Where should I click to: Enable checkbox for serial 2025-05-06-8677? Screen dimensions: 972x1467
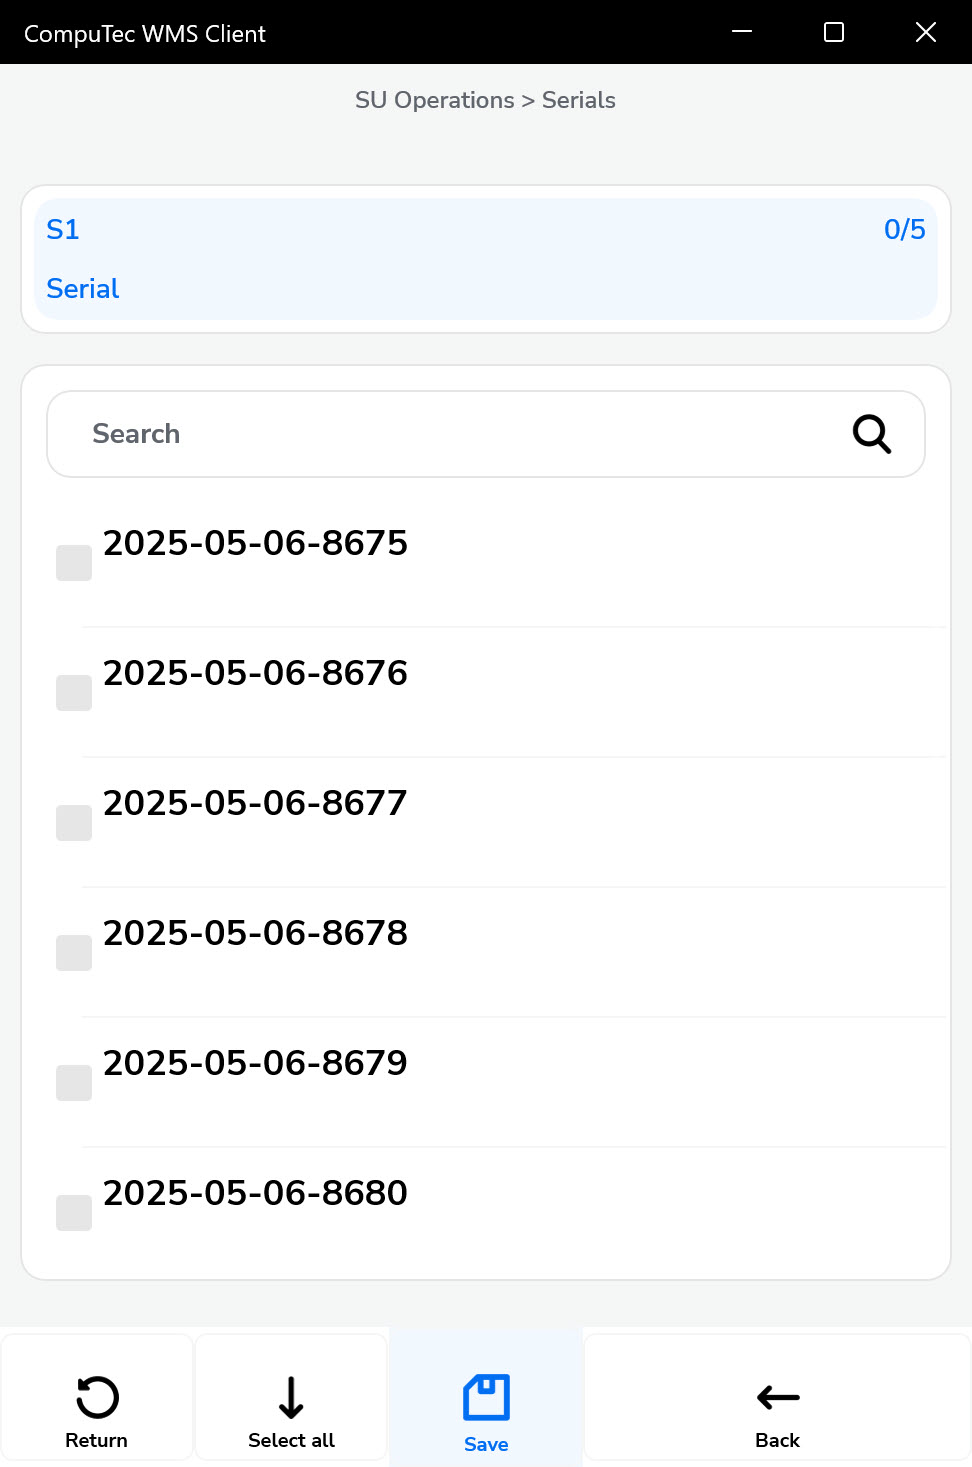point(74,823)
